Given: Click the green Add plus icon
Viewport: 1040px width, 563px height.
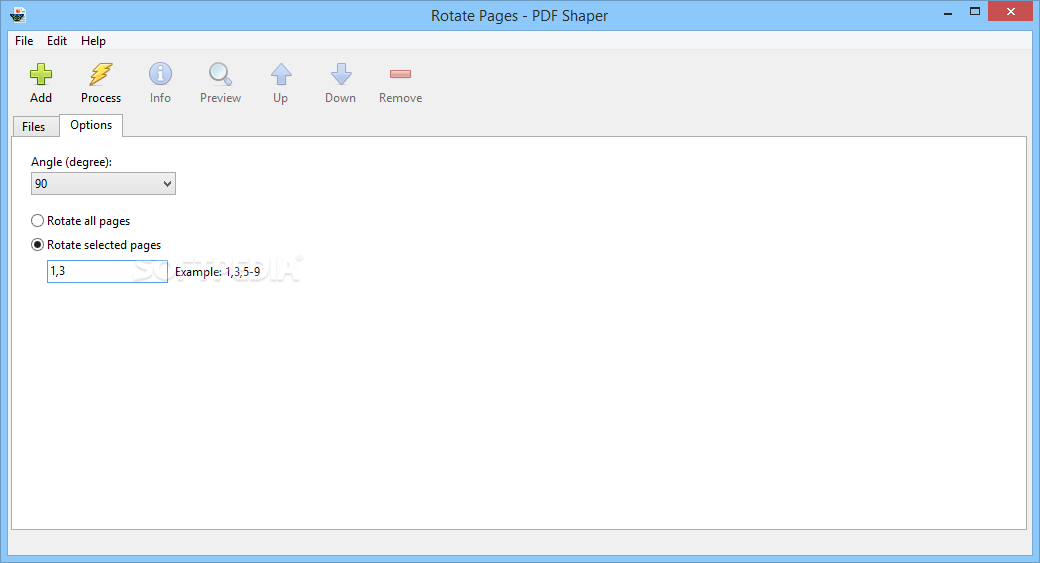Looking at the screenshot, I should [40, 74].
